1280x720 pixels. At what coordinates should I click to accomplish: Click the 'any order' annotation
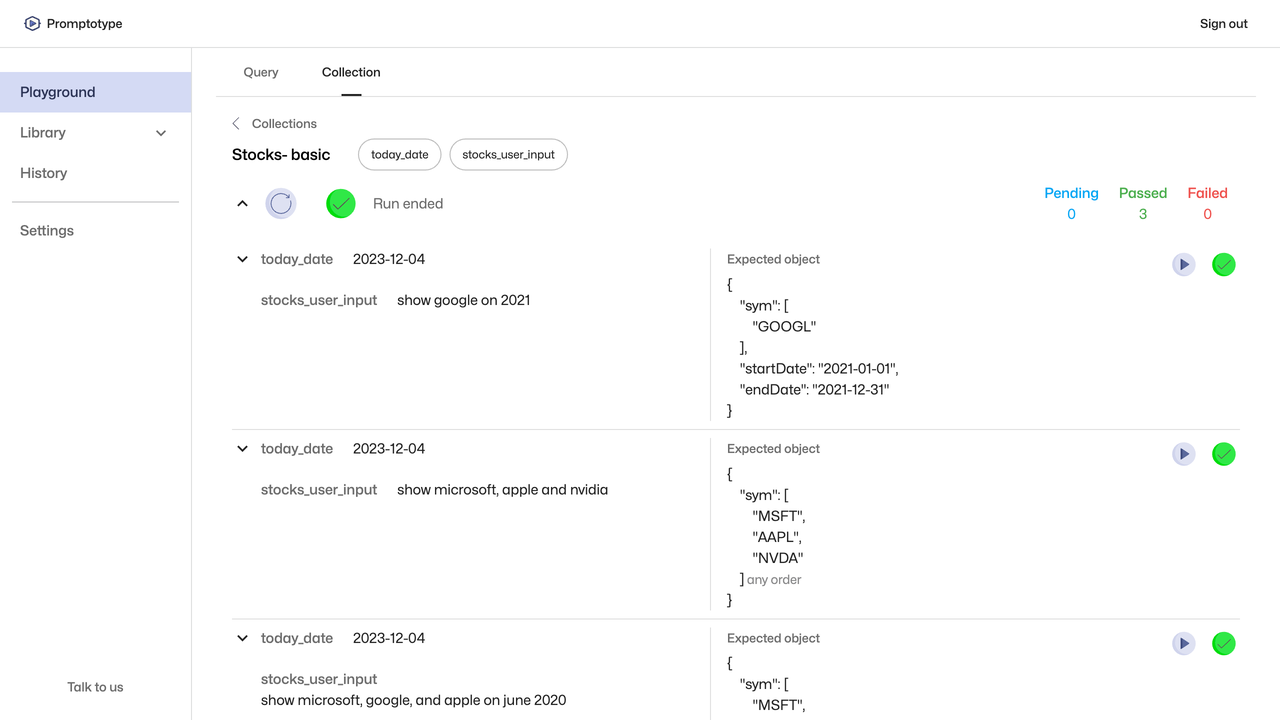tap(774, 580)
